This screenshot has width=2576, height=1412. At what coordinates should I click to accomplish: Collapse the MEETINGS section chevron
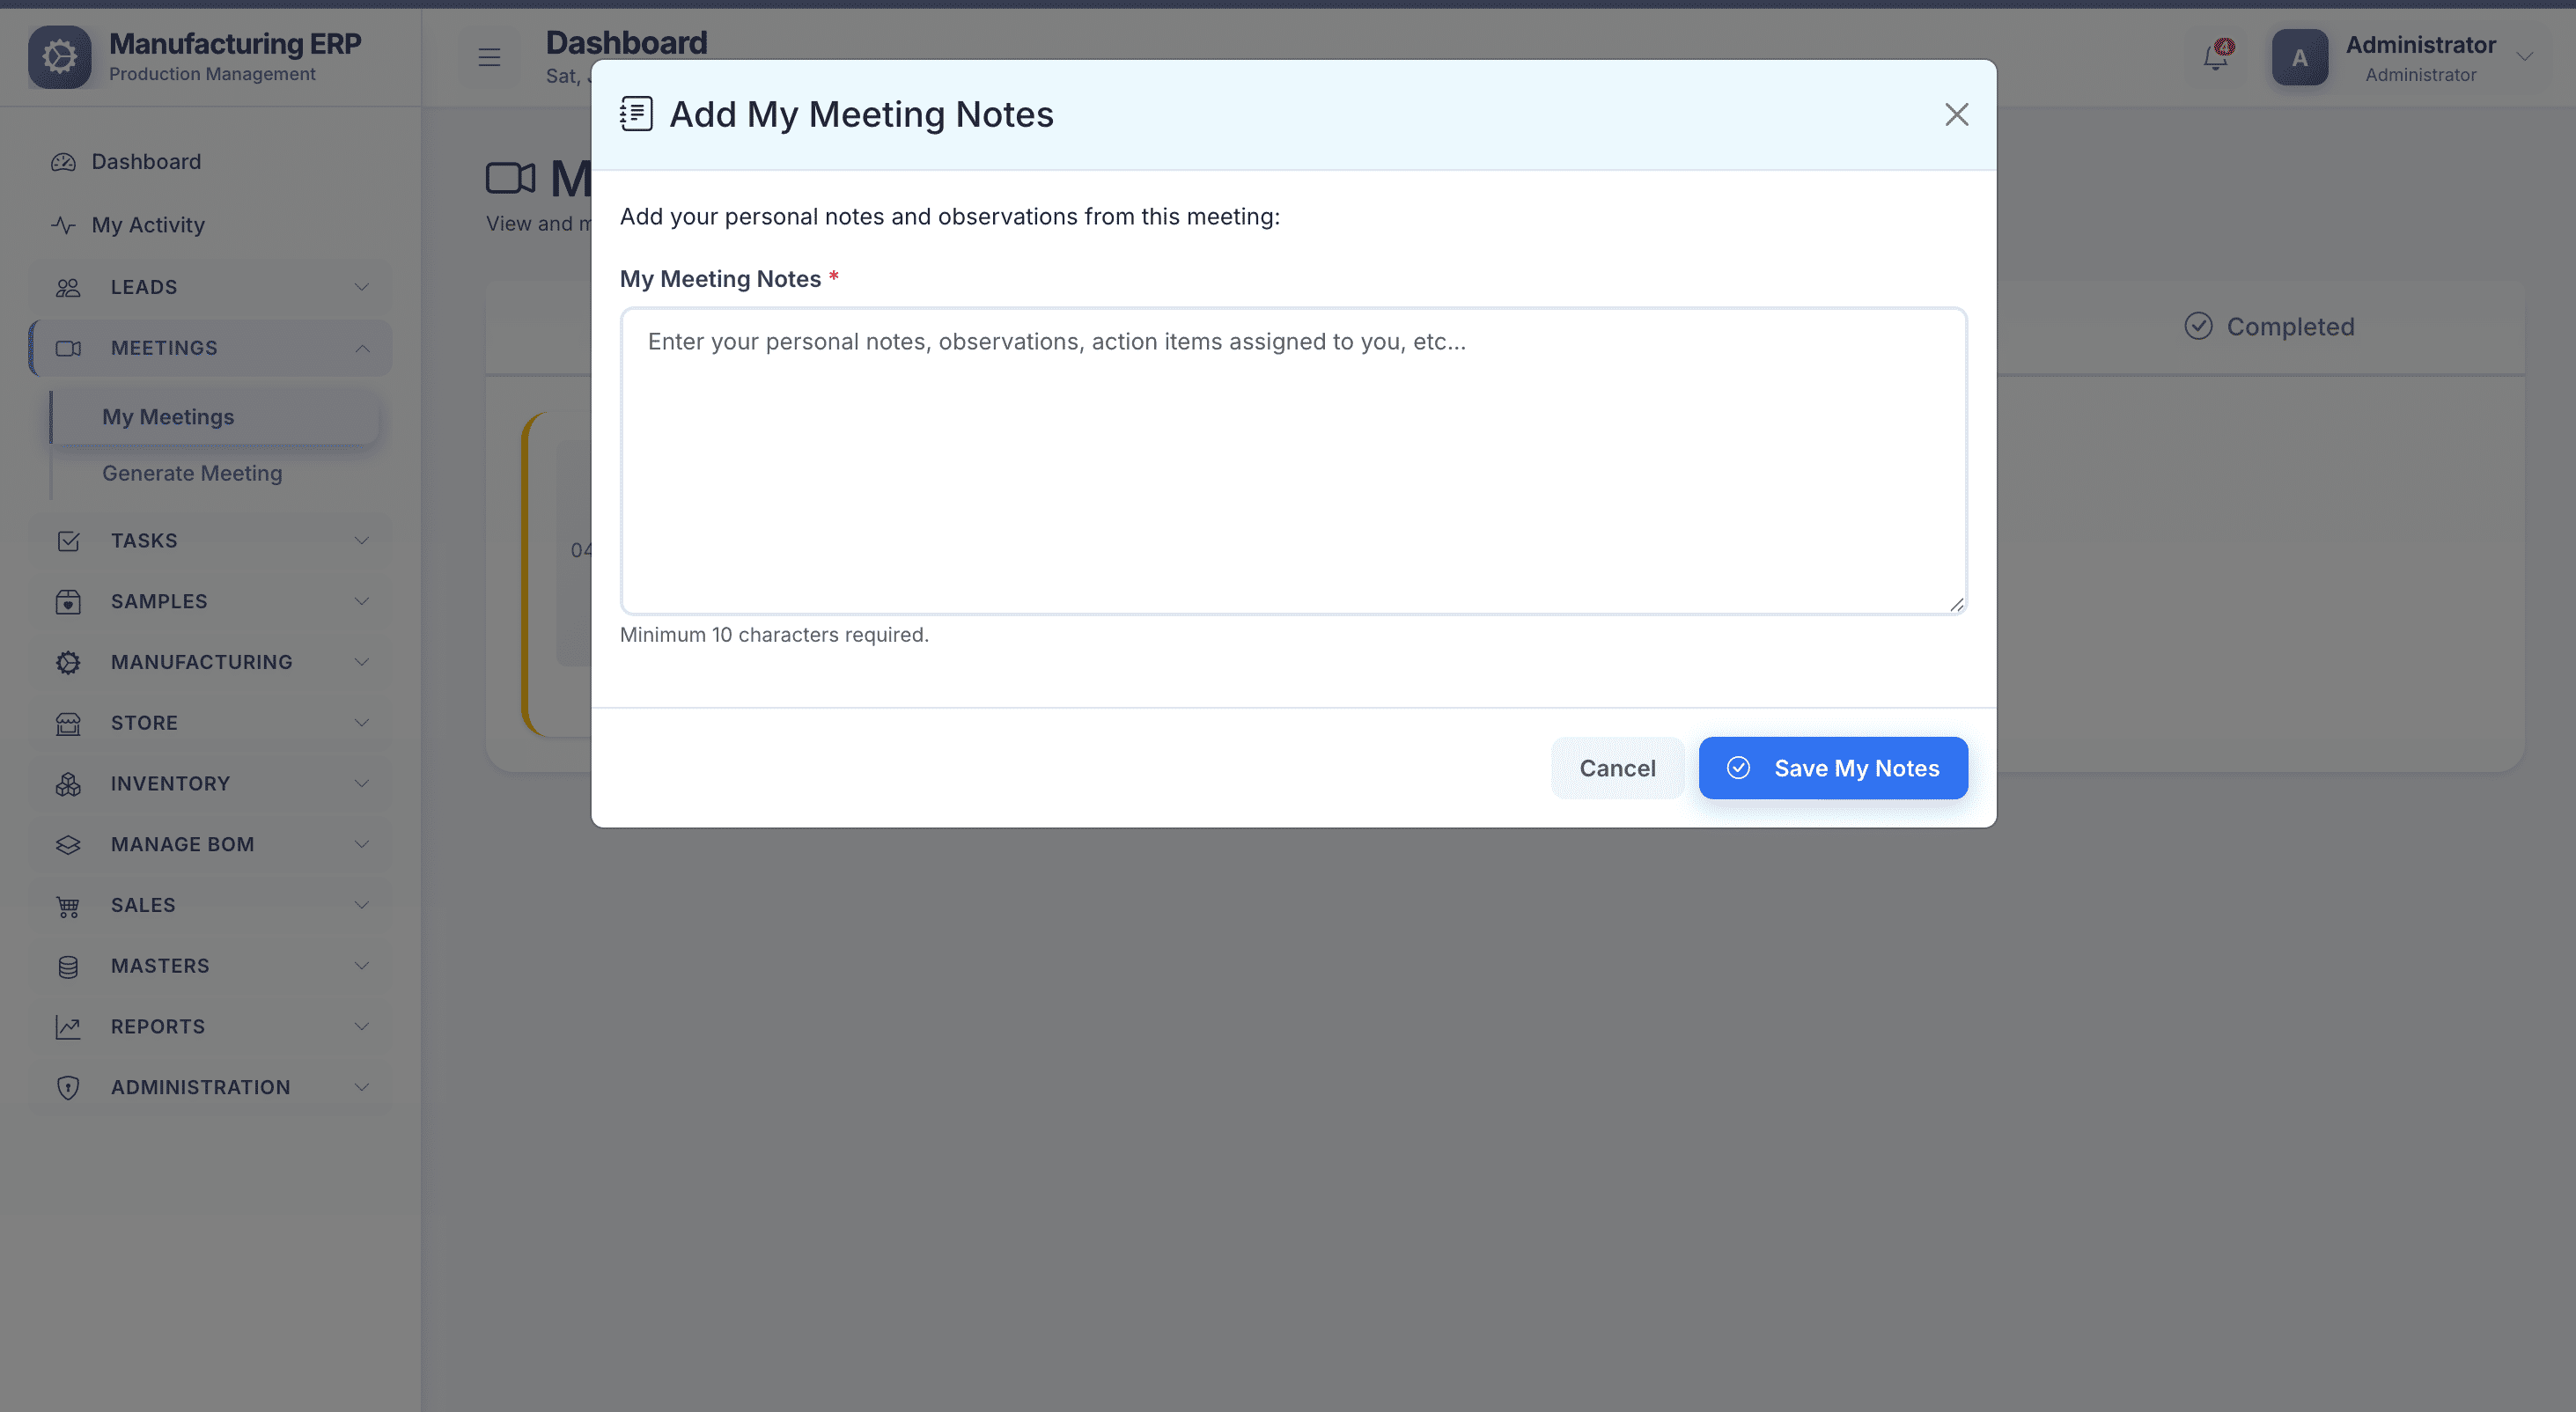pos(362,348)
